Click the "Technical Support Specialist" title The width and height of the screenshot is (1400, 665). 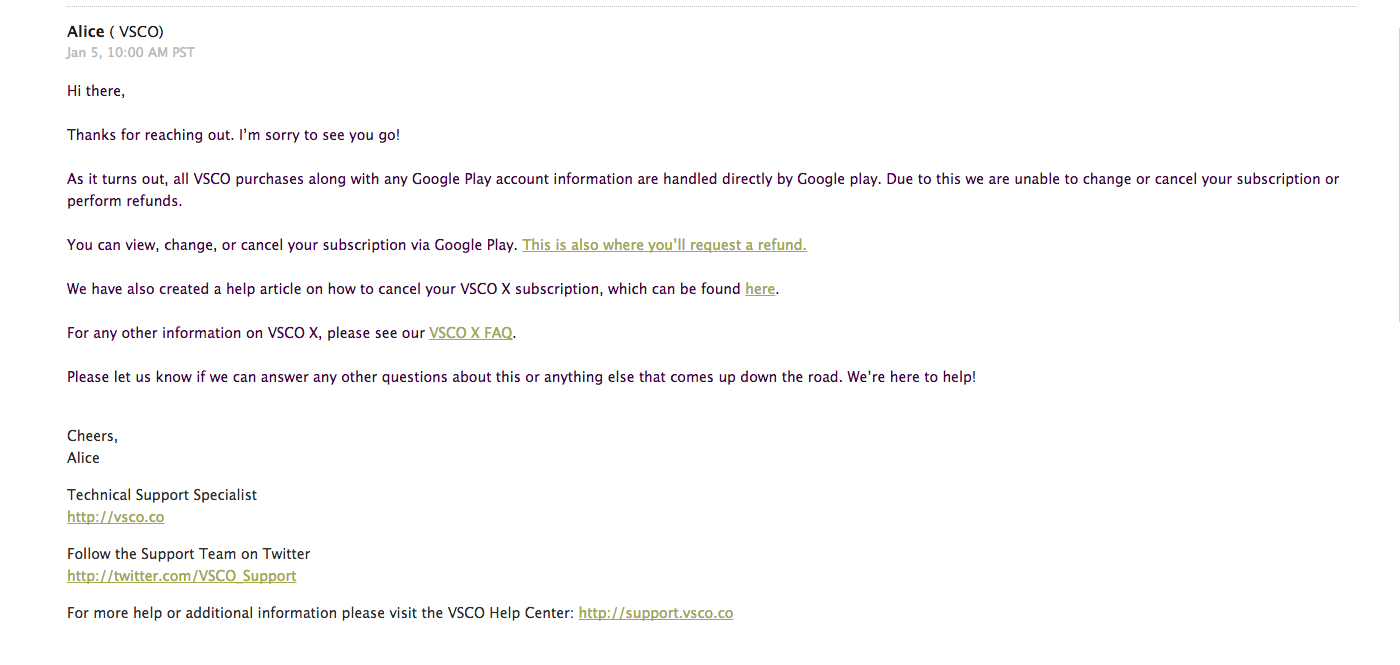[162, 495]
